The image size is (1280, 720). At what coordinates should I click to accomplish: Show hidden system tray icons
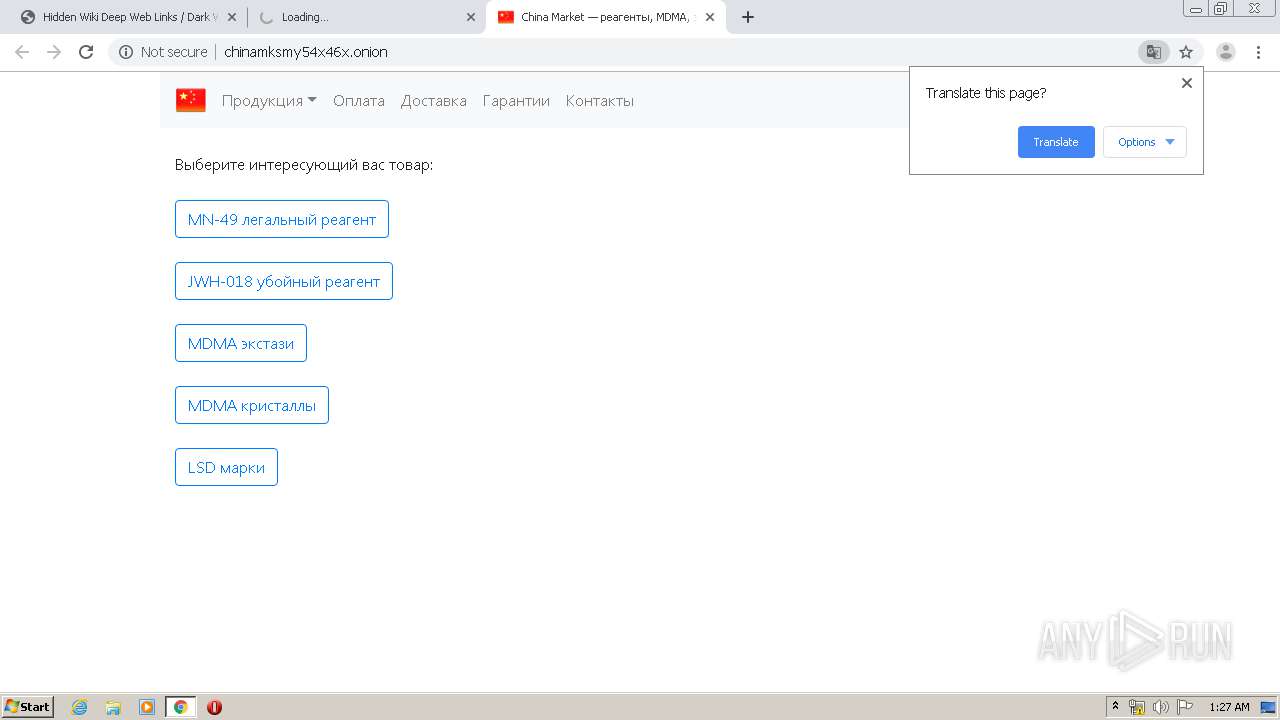point(1115,707)
